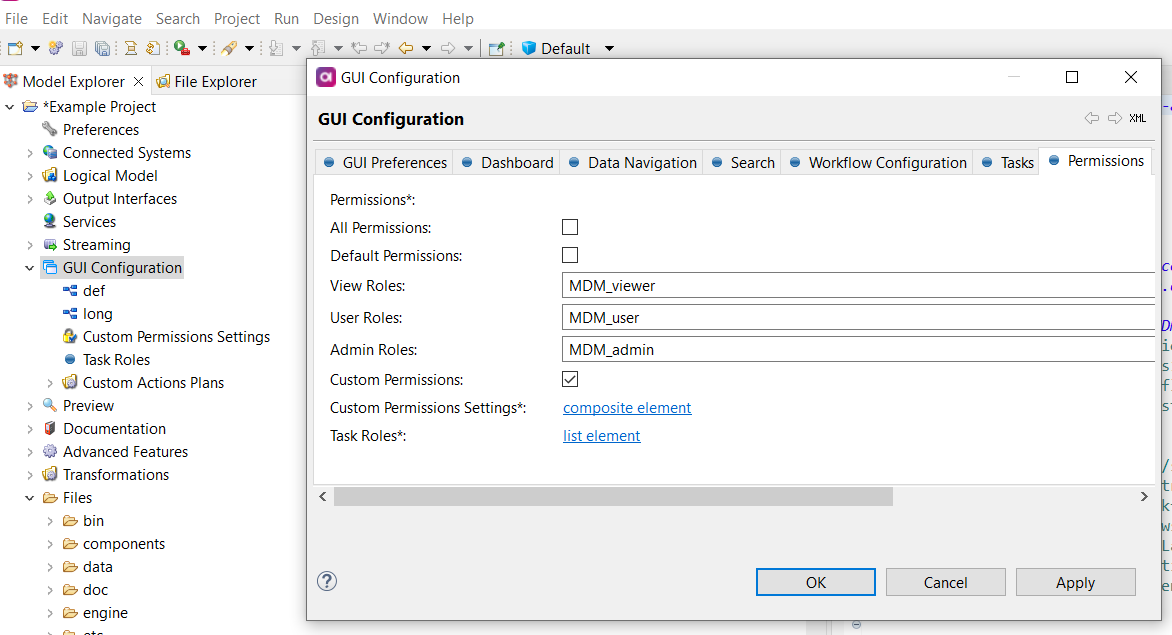The width and height of the screenshot is (1172, 635).
Task: Click the dialog horizontal scrollbar thumb
Action: pos(612,497)
